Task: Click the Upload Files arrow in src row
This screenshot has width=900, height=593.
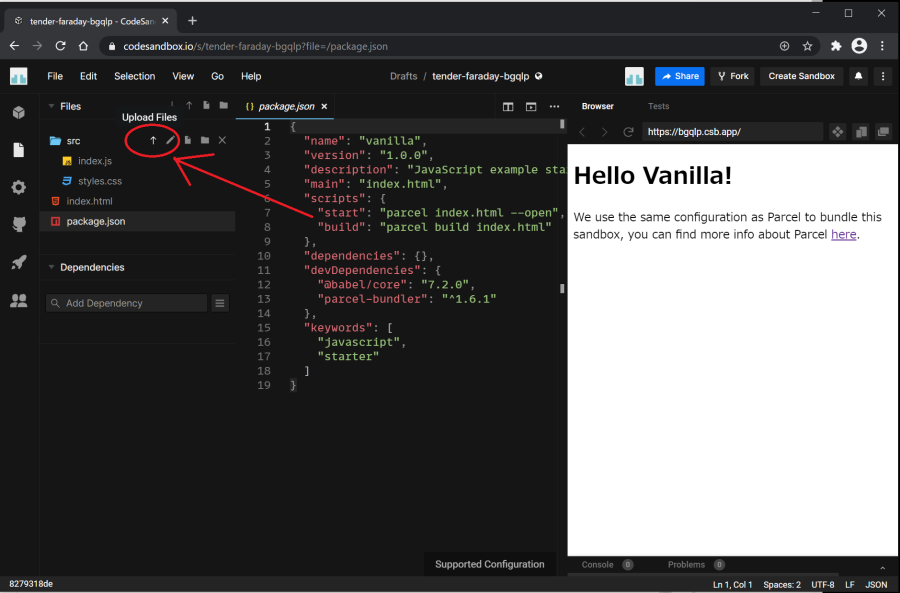Action: (153, 141)
